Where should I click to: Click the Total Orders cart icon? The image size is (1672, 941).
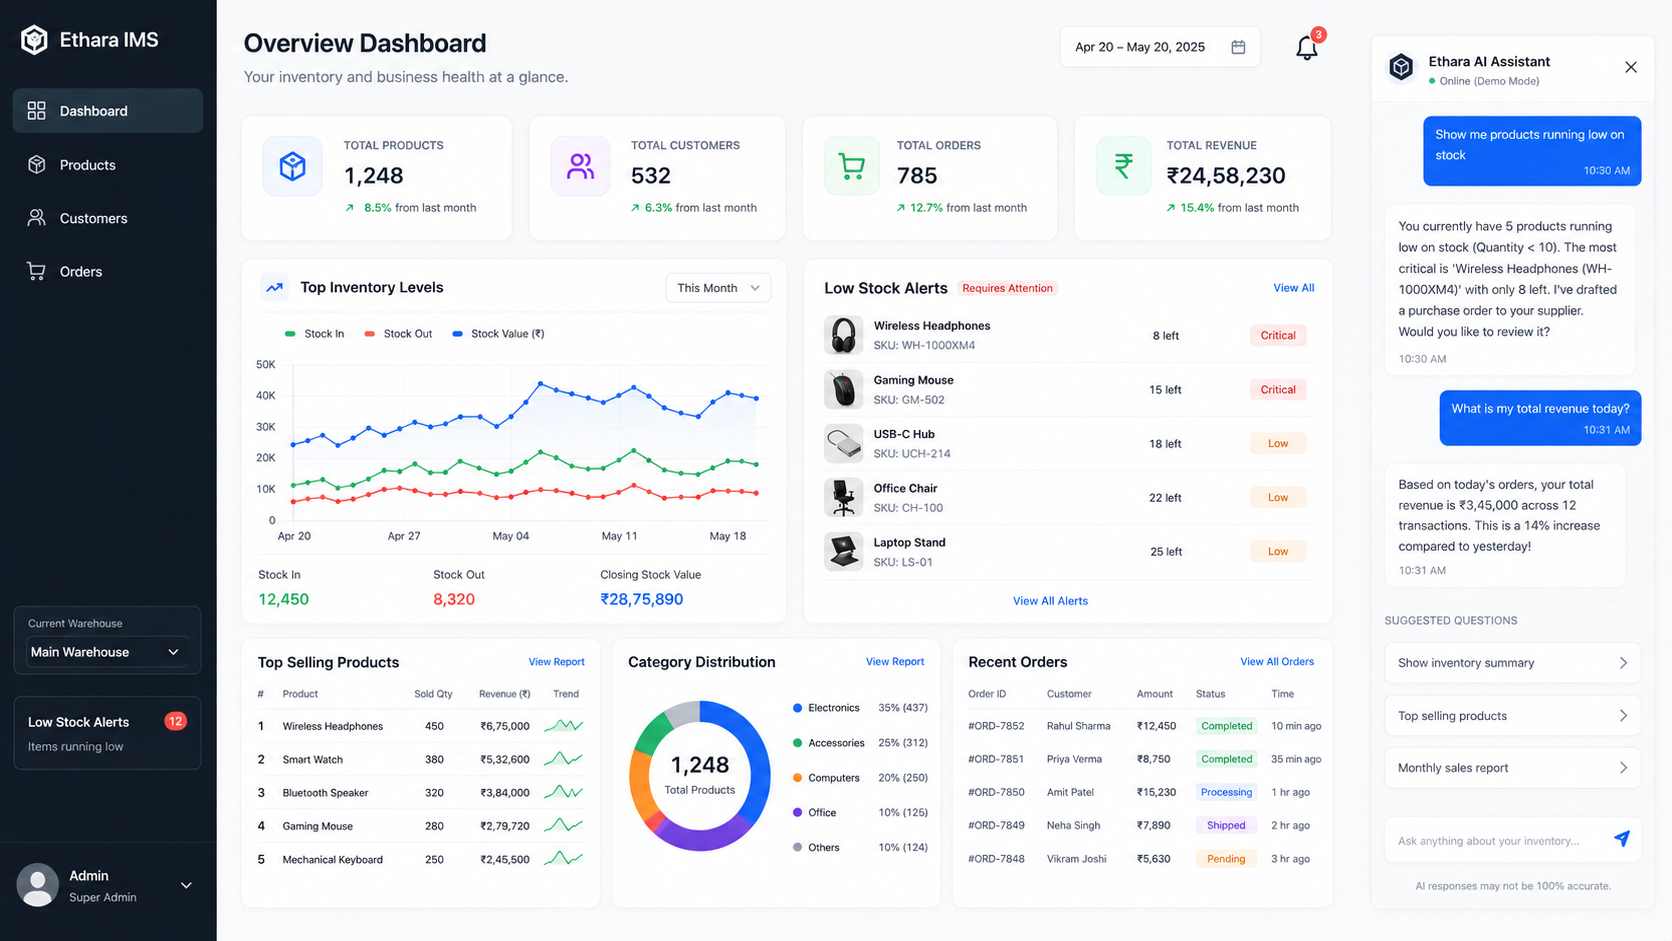tap(852, 166)
